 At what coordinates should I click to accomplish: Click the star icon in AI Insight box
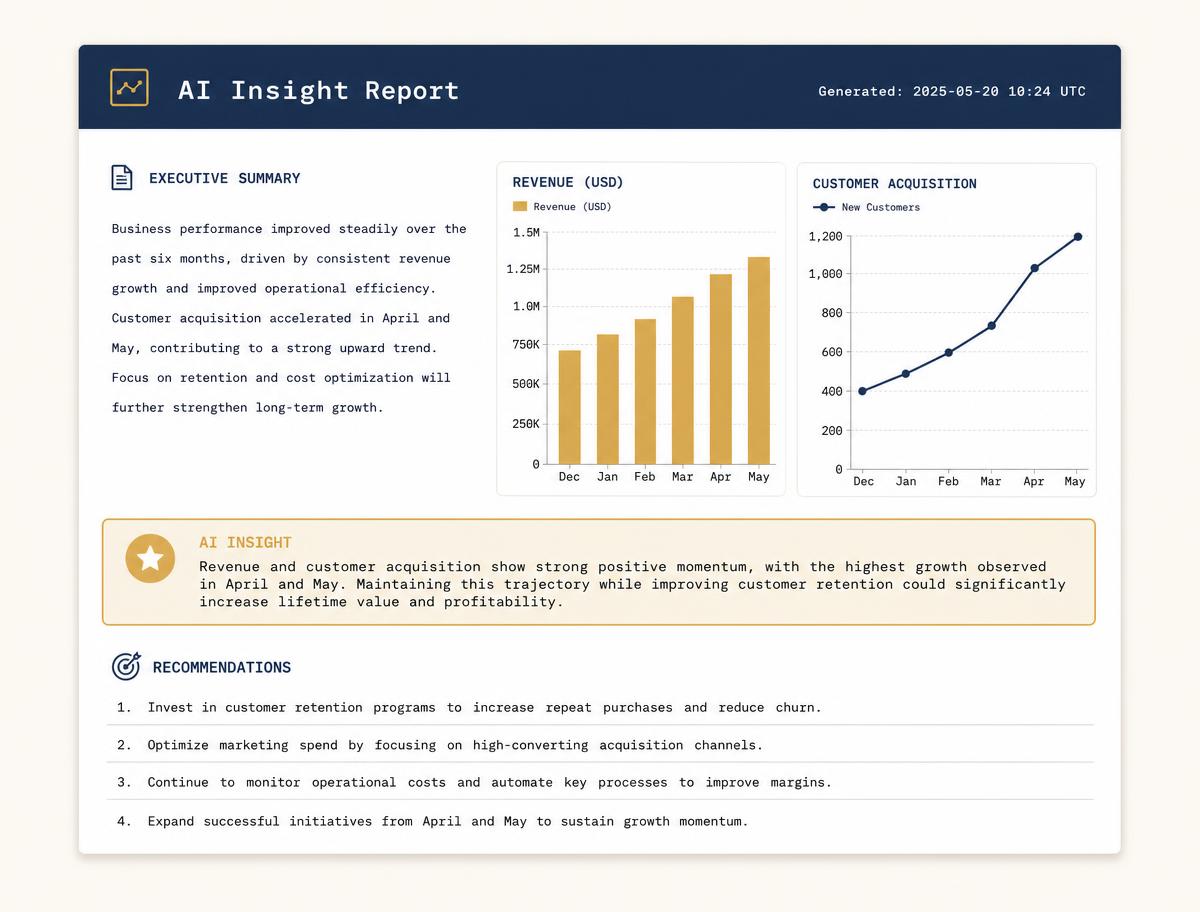150,558
